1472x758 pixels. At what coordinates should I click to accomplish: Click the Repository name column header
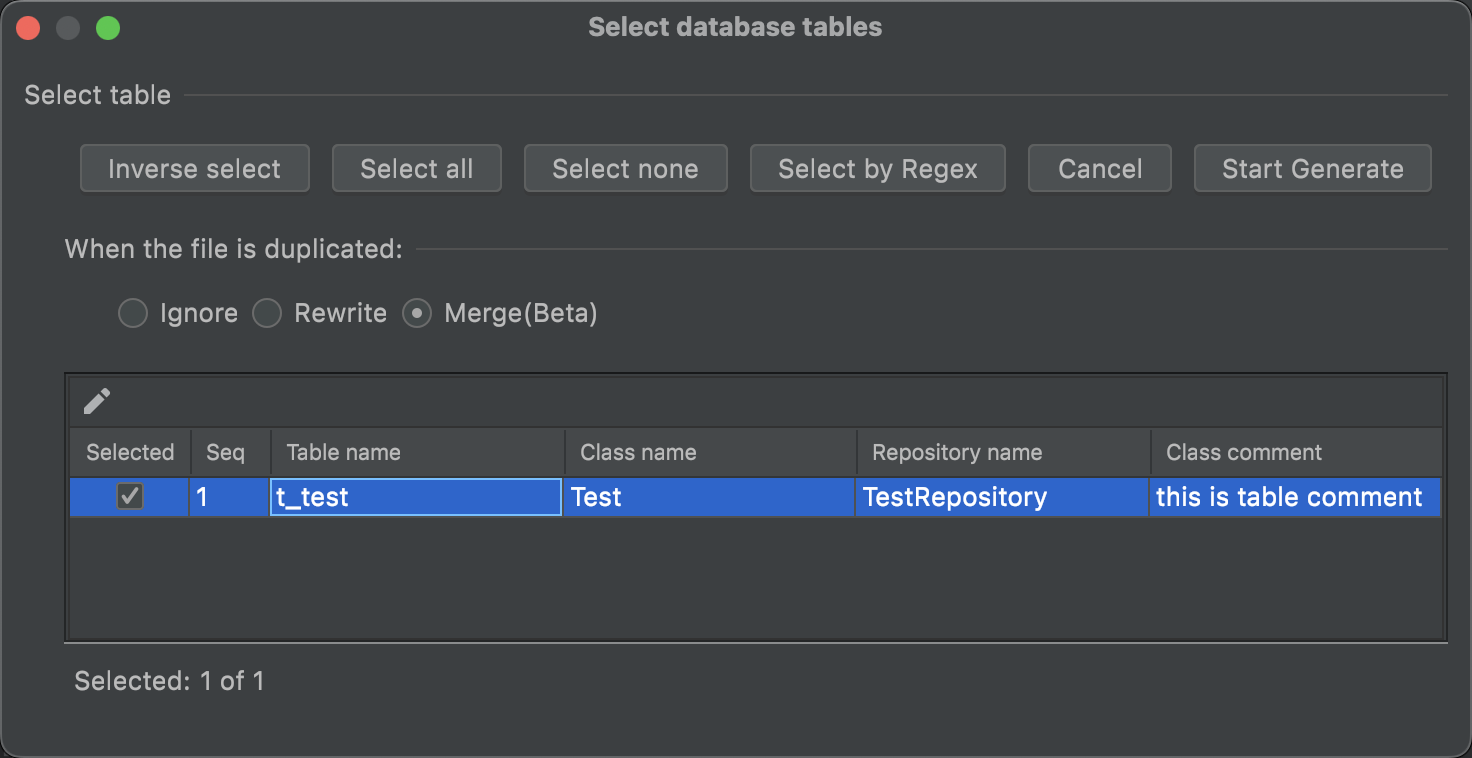coord(1003,452)
